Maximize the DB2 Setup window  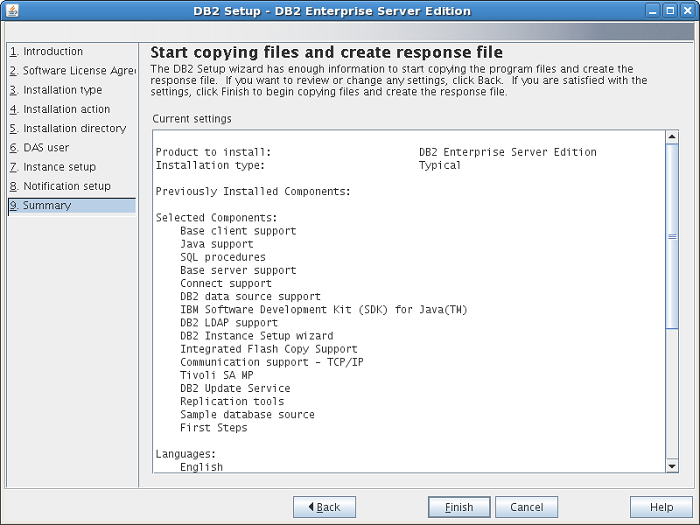(x=670, y=11)
